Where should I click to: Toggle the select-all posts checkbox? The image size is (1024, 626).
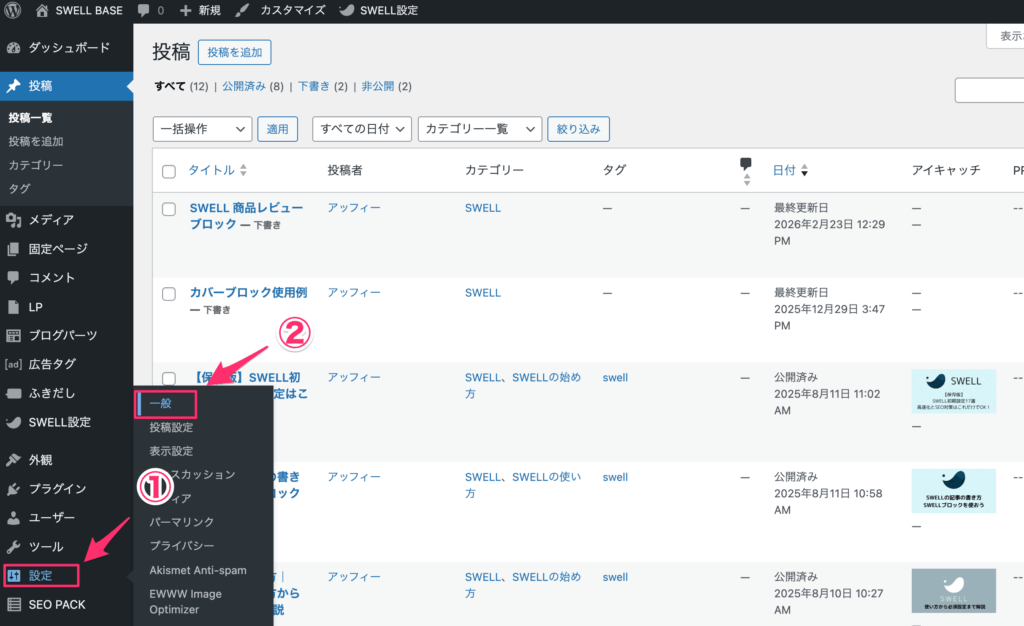169,170
